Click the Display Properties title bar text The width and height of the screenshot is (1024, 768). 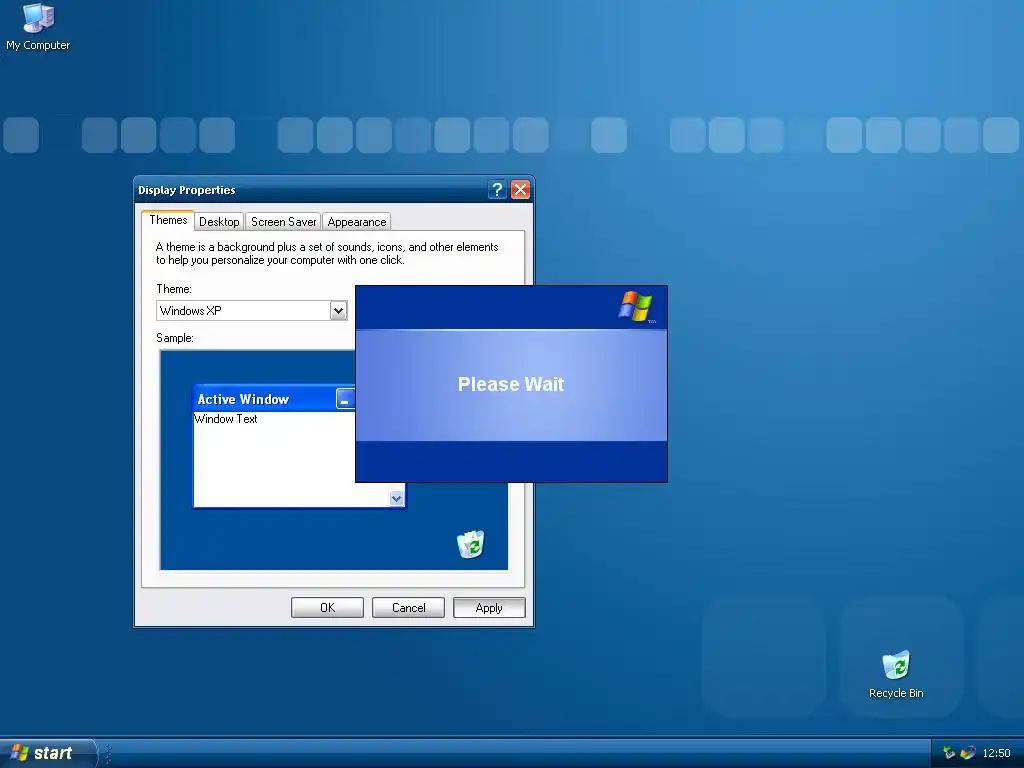point(187,190)
